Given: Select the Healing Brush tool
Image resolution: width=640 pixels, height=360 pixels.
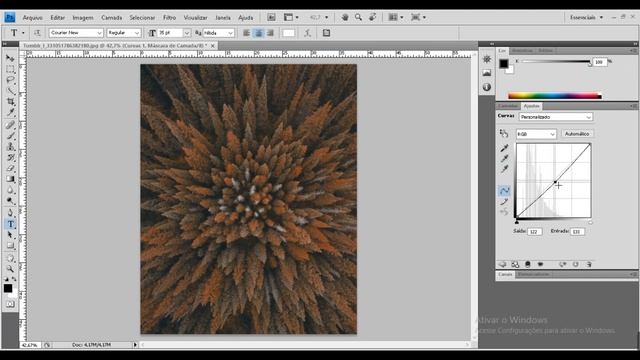Looking at the screenshot, I should [x=10, y=125].
